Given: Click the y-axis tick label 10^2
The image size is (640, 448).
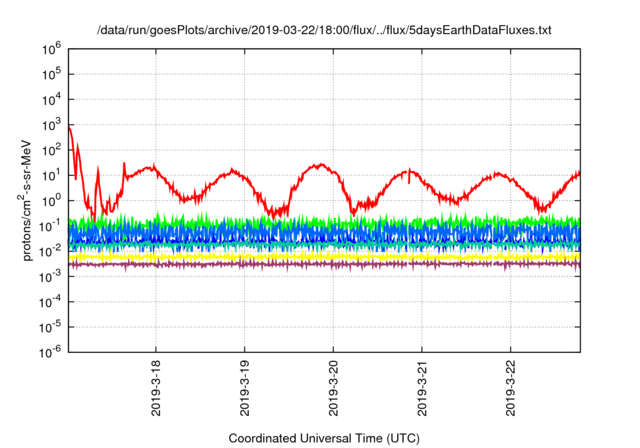Looking at the screenshot, I should coord(51,150).
